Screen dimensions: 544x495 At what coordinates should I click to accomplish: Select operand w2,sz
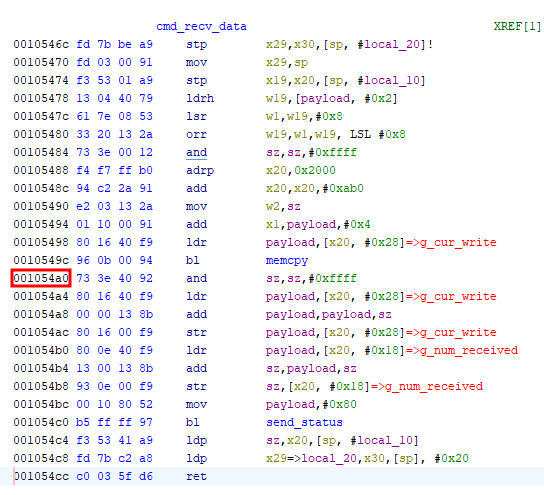283,206
